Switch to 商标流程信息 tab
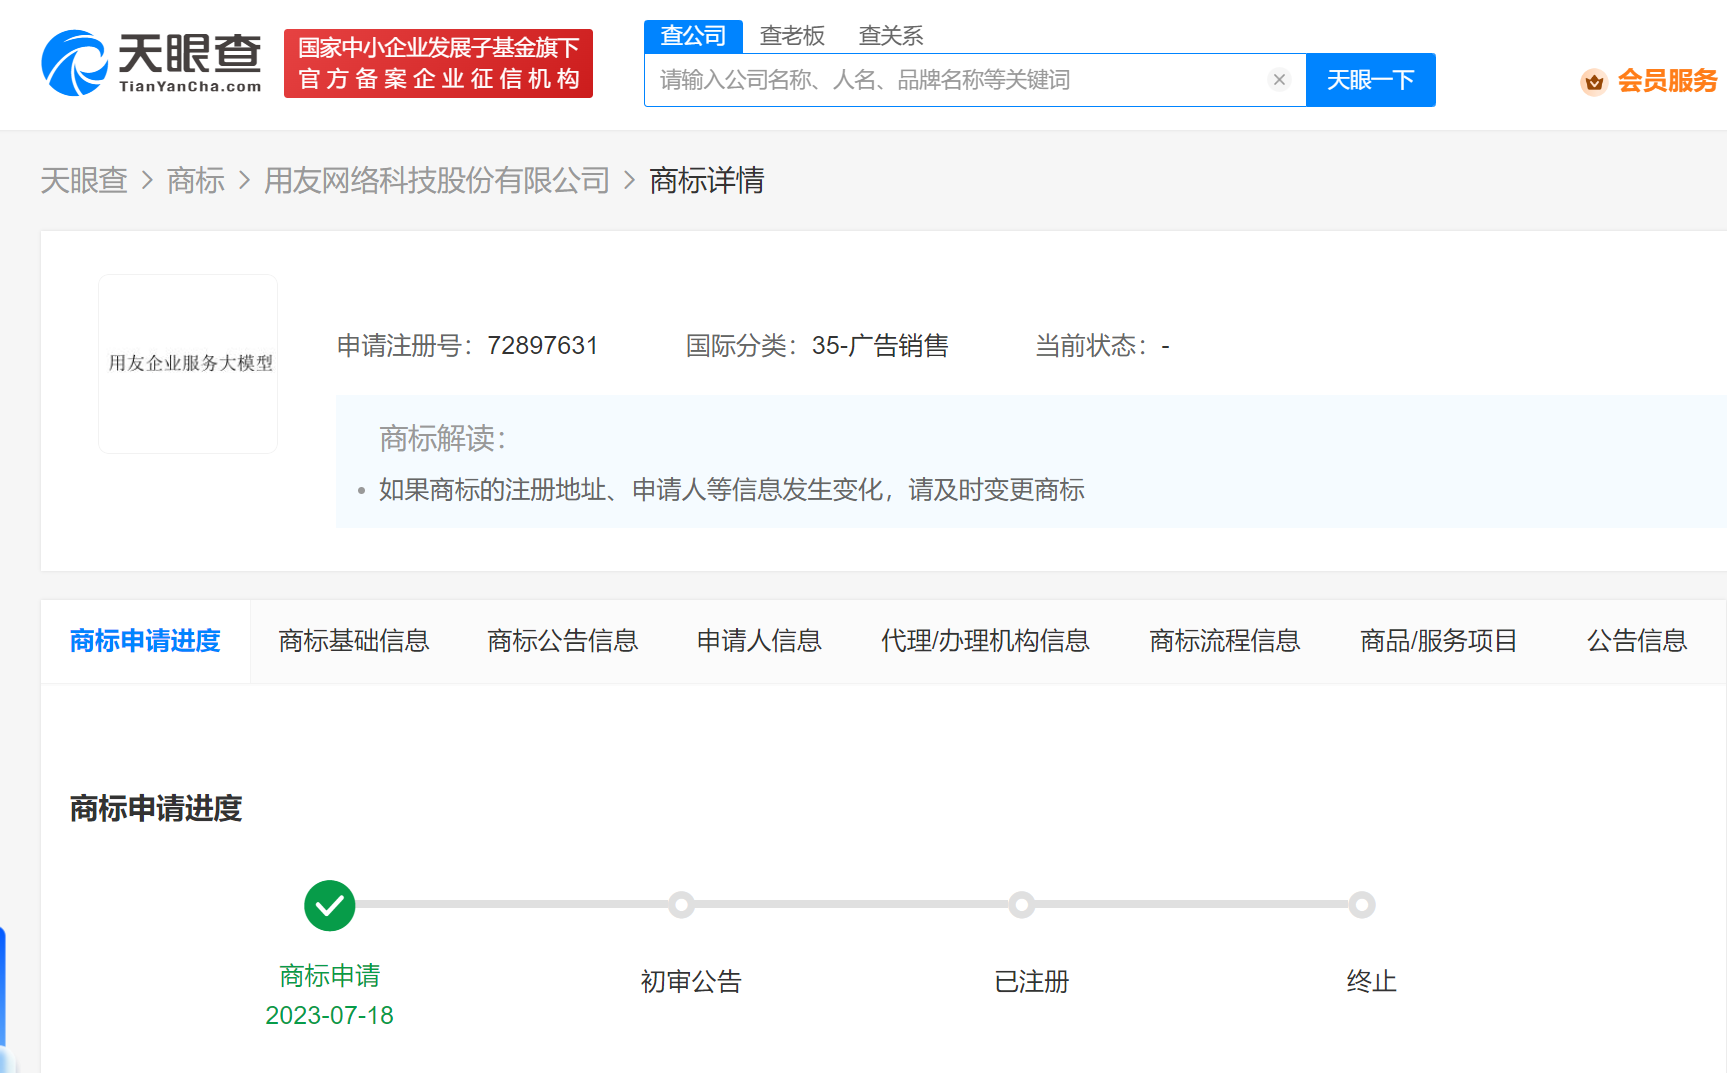Screen dimensions: 1727x1073 [x=1225, y=641]
